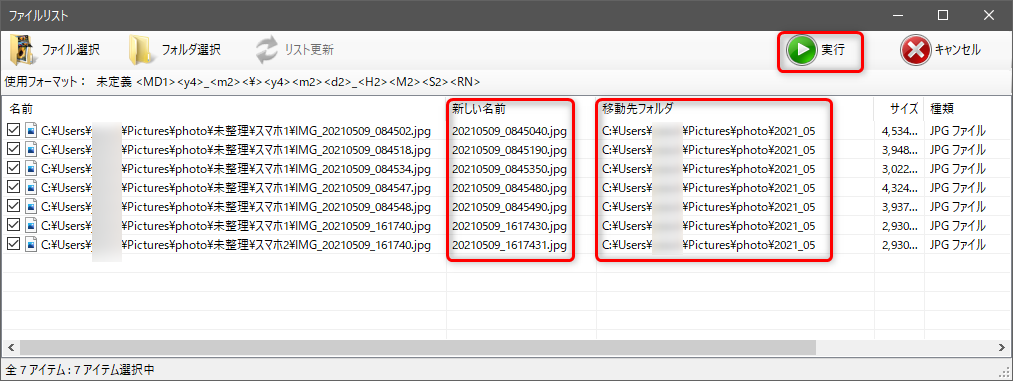1013x381 pixels.
Task: Select new name 20210509_0845190.jpg
Action: coord(509,150)
